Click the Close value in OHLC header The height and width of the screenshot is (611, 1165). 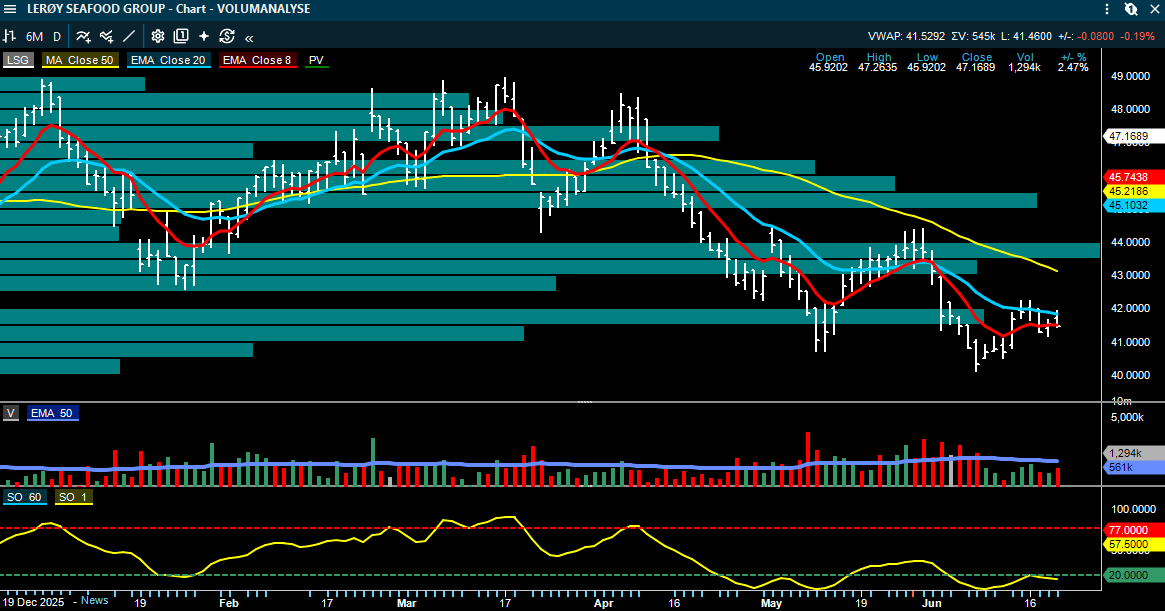976,68
